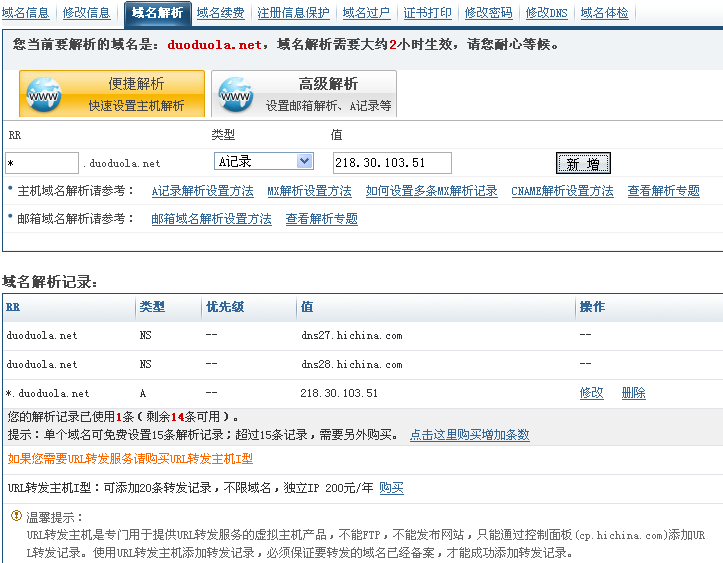Open the 注册信息保护 tab
The width and height of the screenshot is (723, 563).
pyautogui.click(x=293, y=13)
